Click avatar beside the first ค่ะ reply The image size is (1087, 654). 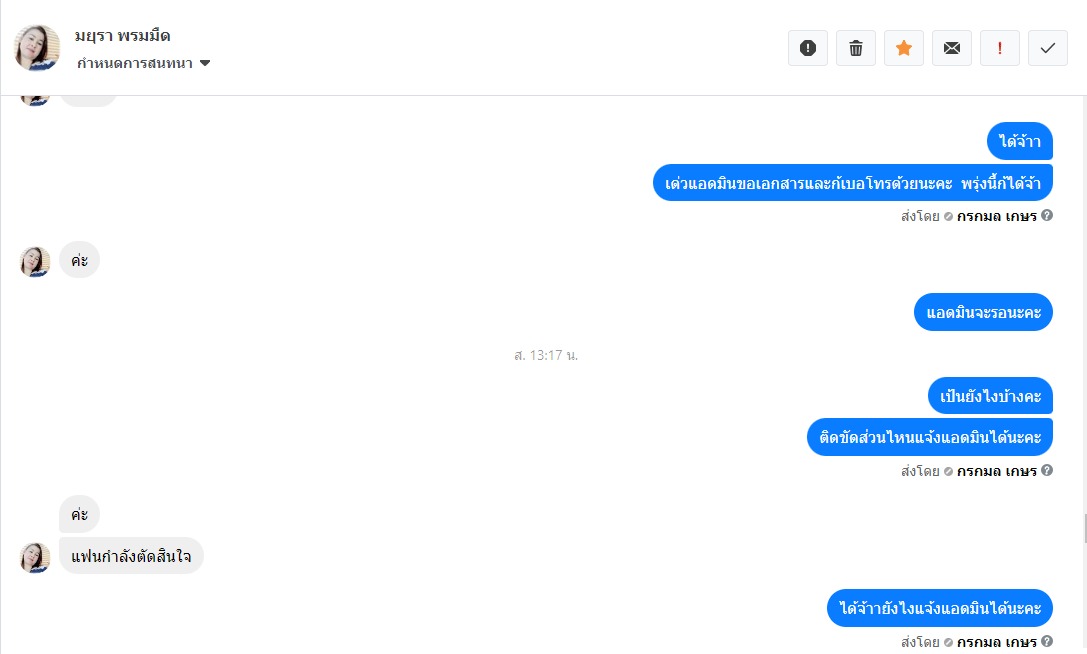[x=35, y=261]
